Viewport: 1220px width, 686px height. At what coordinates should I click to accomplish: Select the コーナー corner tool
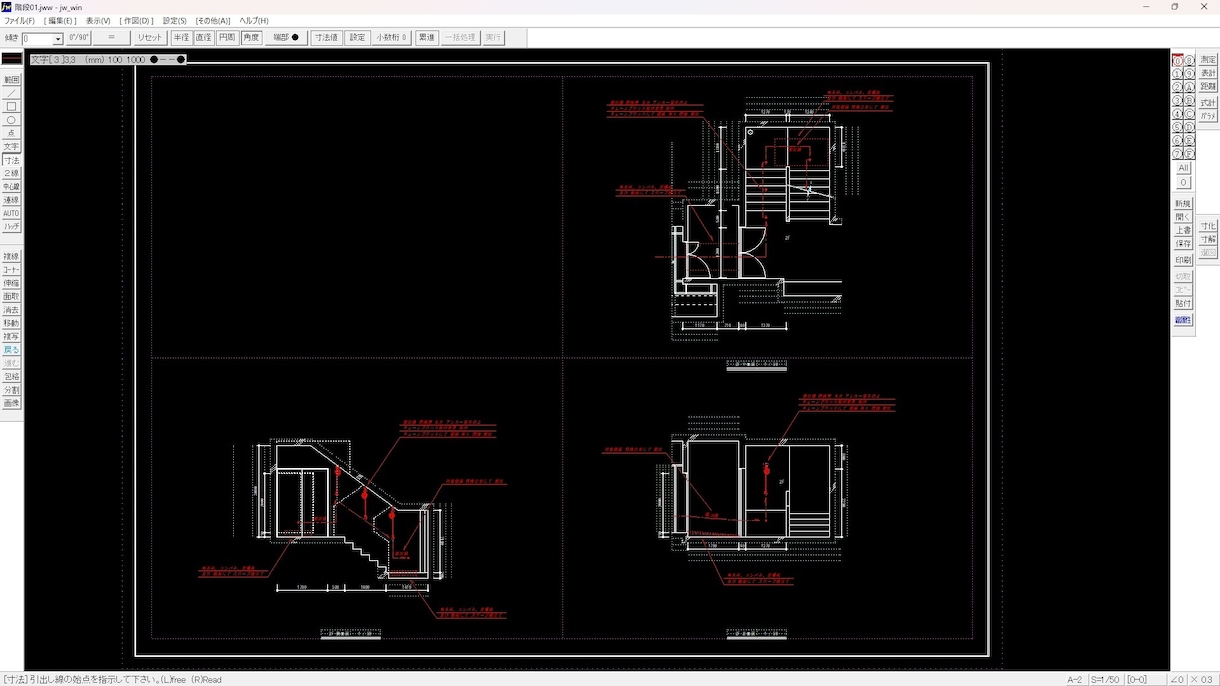point(11,270)
